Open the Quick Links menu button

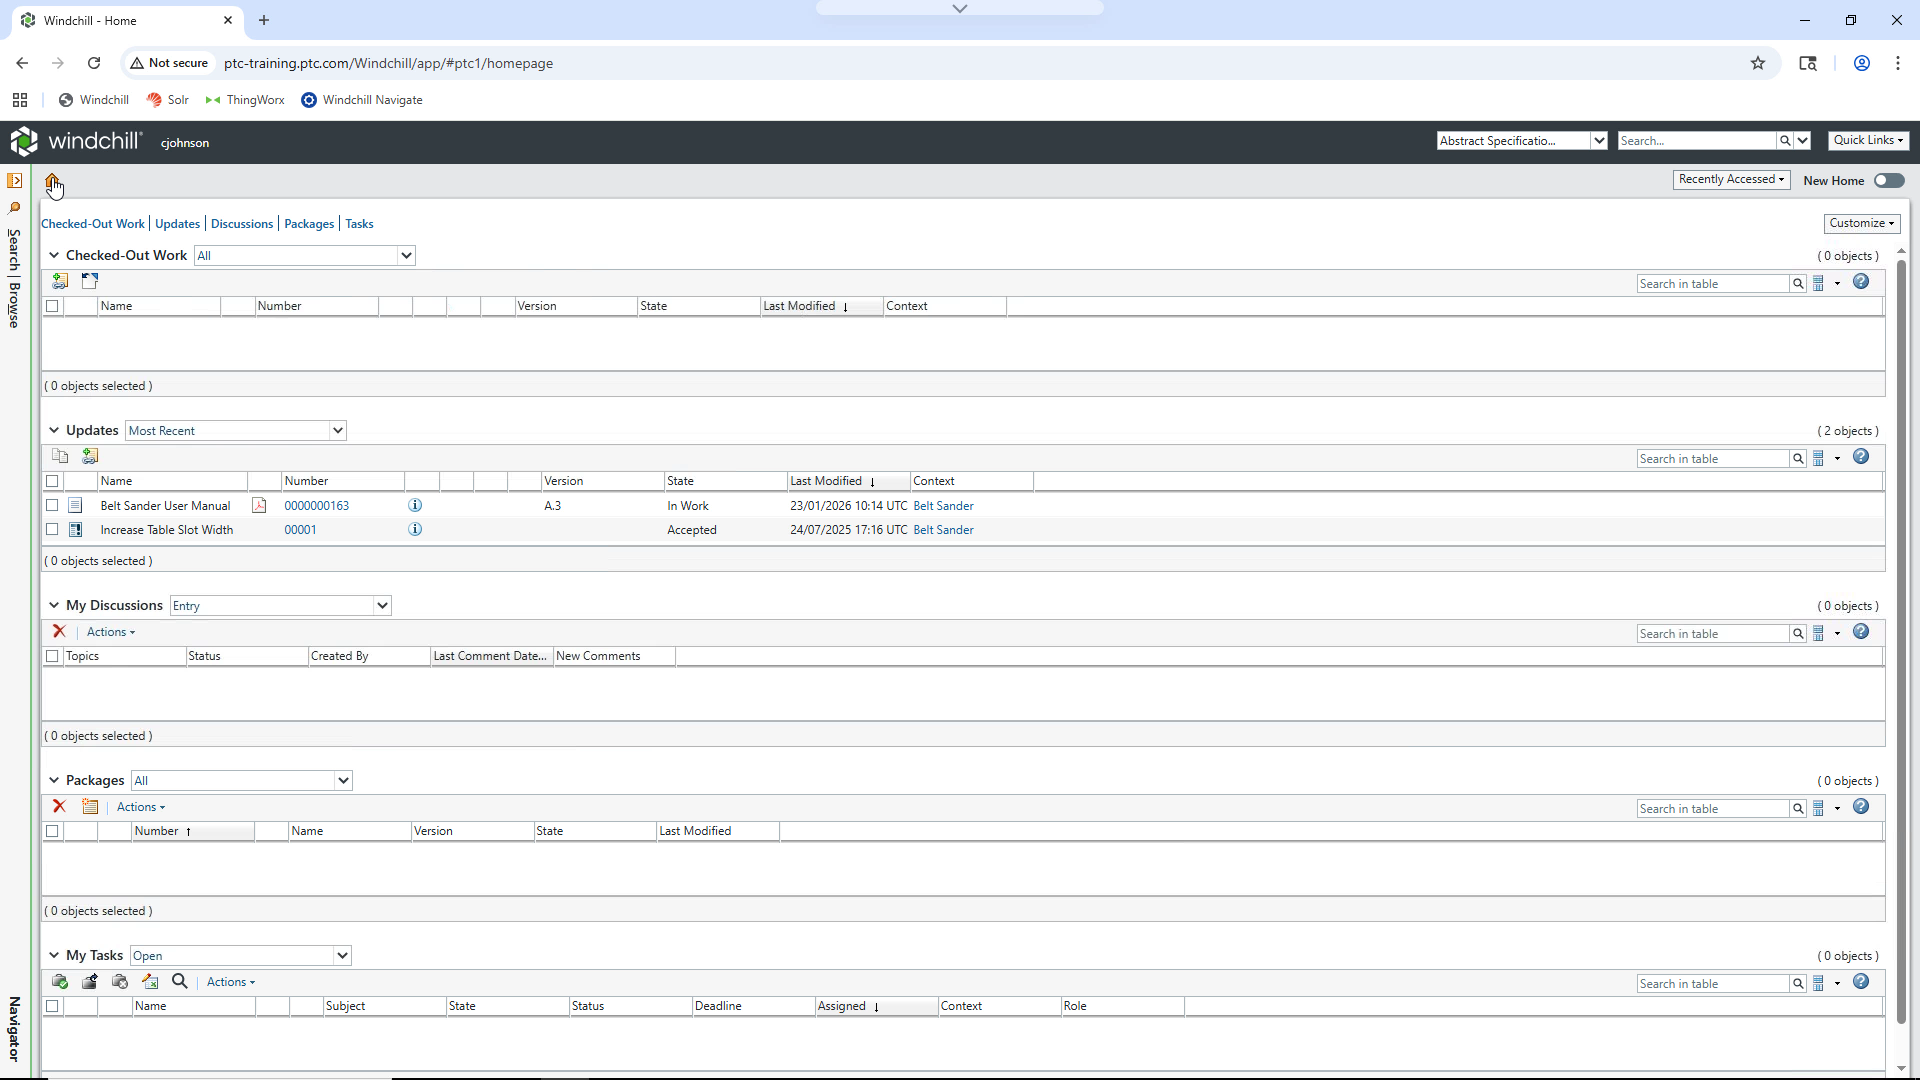[1868, 140]
